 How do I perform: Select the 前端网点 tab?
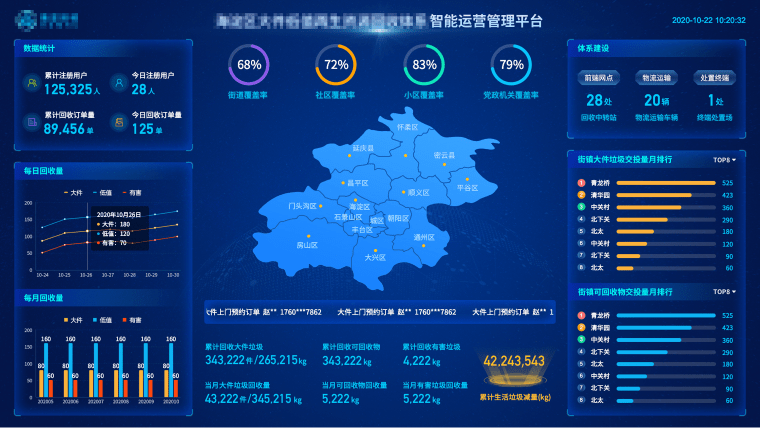(599, 77)
